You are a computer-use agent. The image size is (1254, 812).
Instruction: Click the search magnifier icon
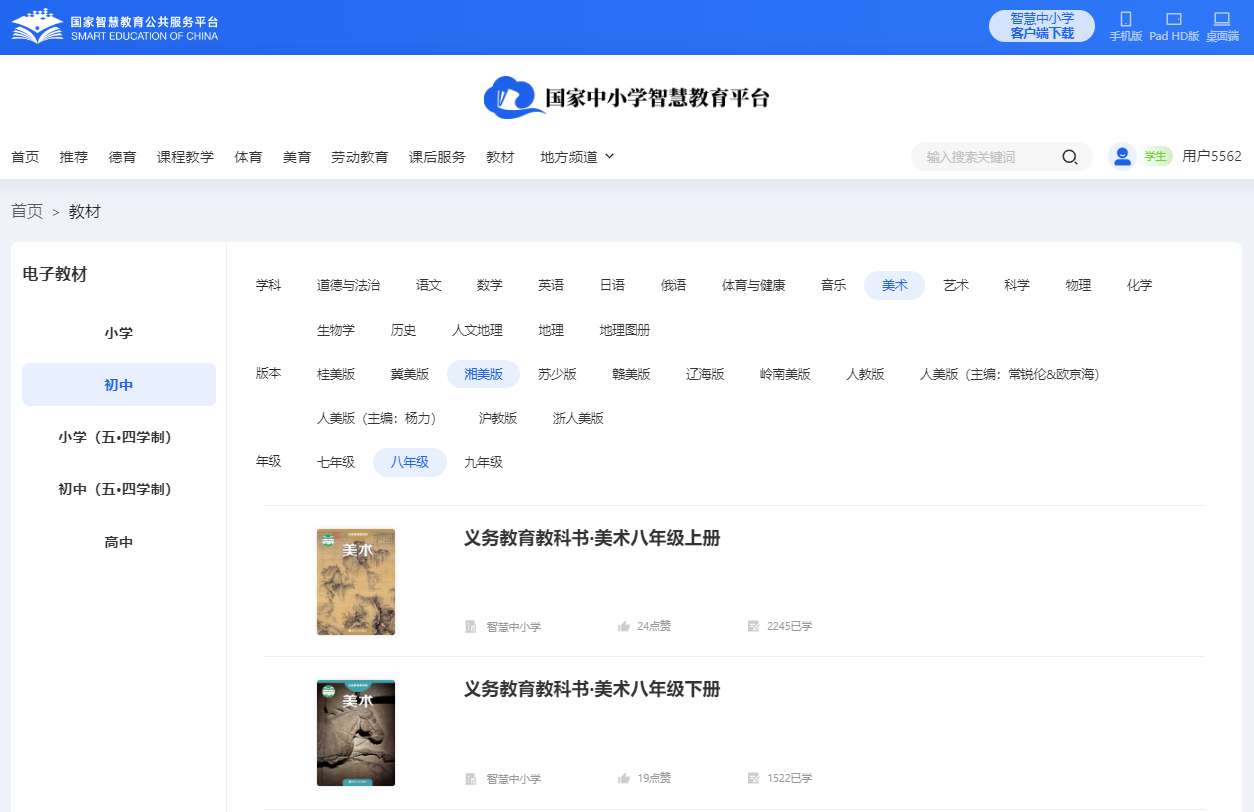click(x=1069, y=157)
